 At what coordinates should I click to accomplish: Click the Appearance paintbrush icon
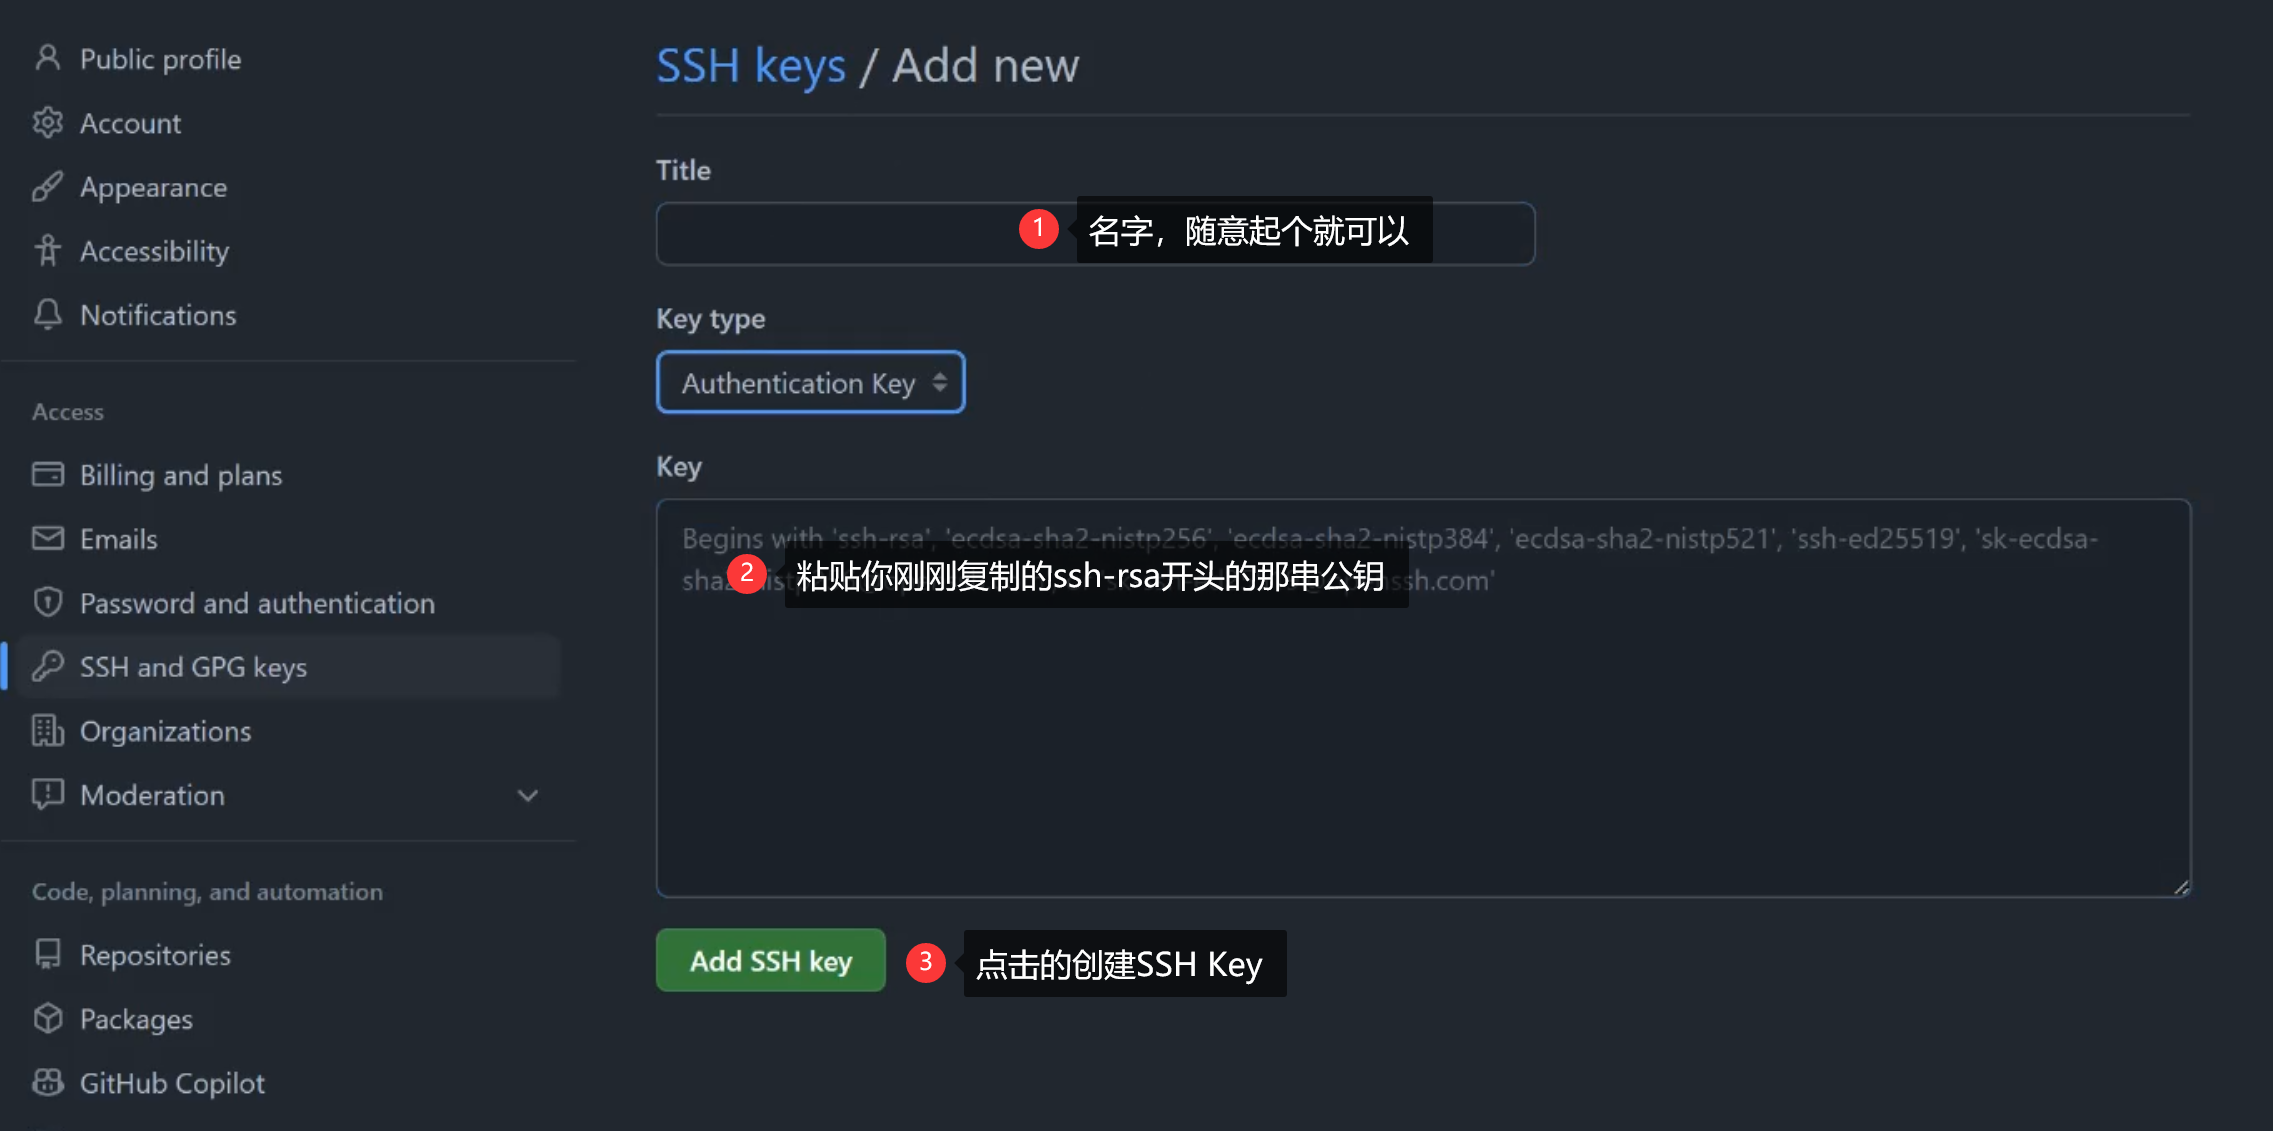[47, 186]
